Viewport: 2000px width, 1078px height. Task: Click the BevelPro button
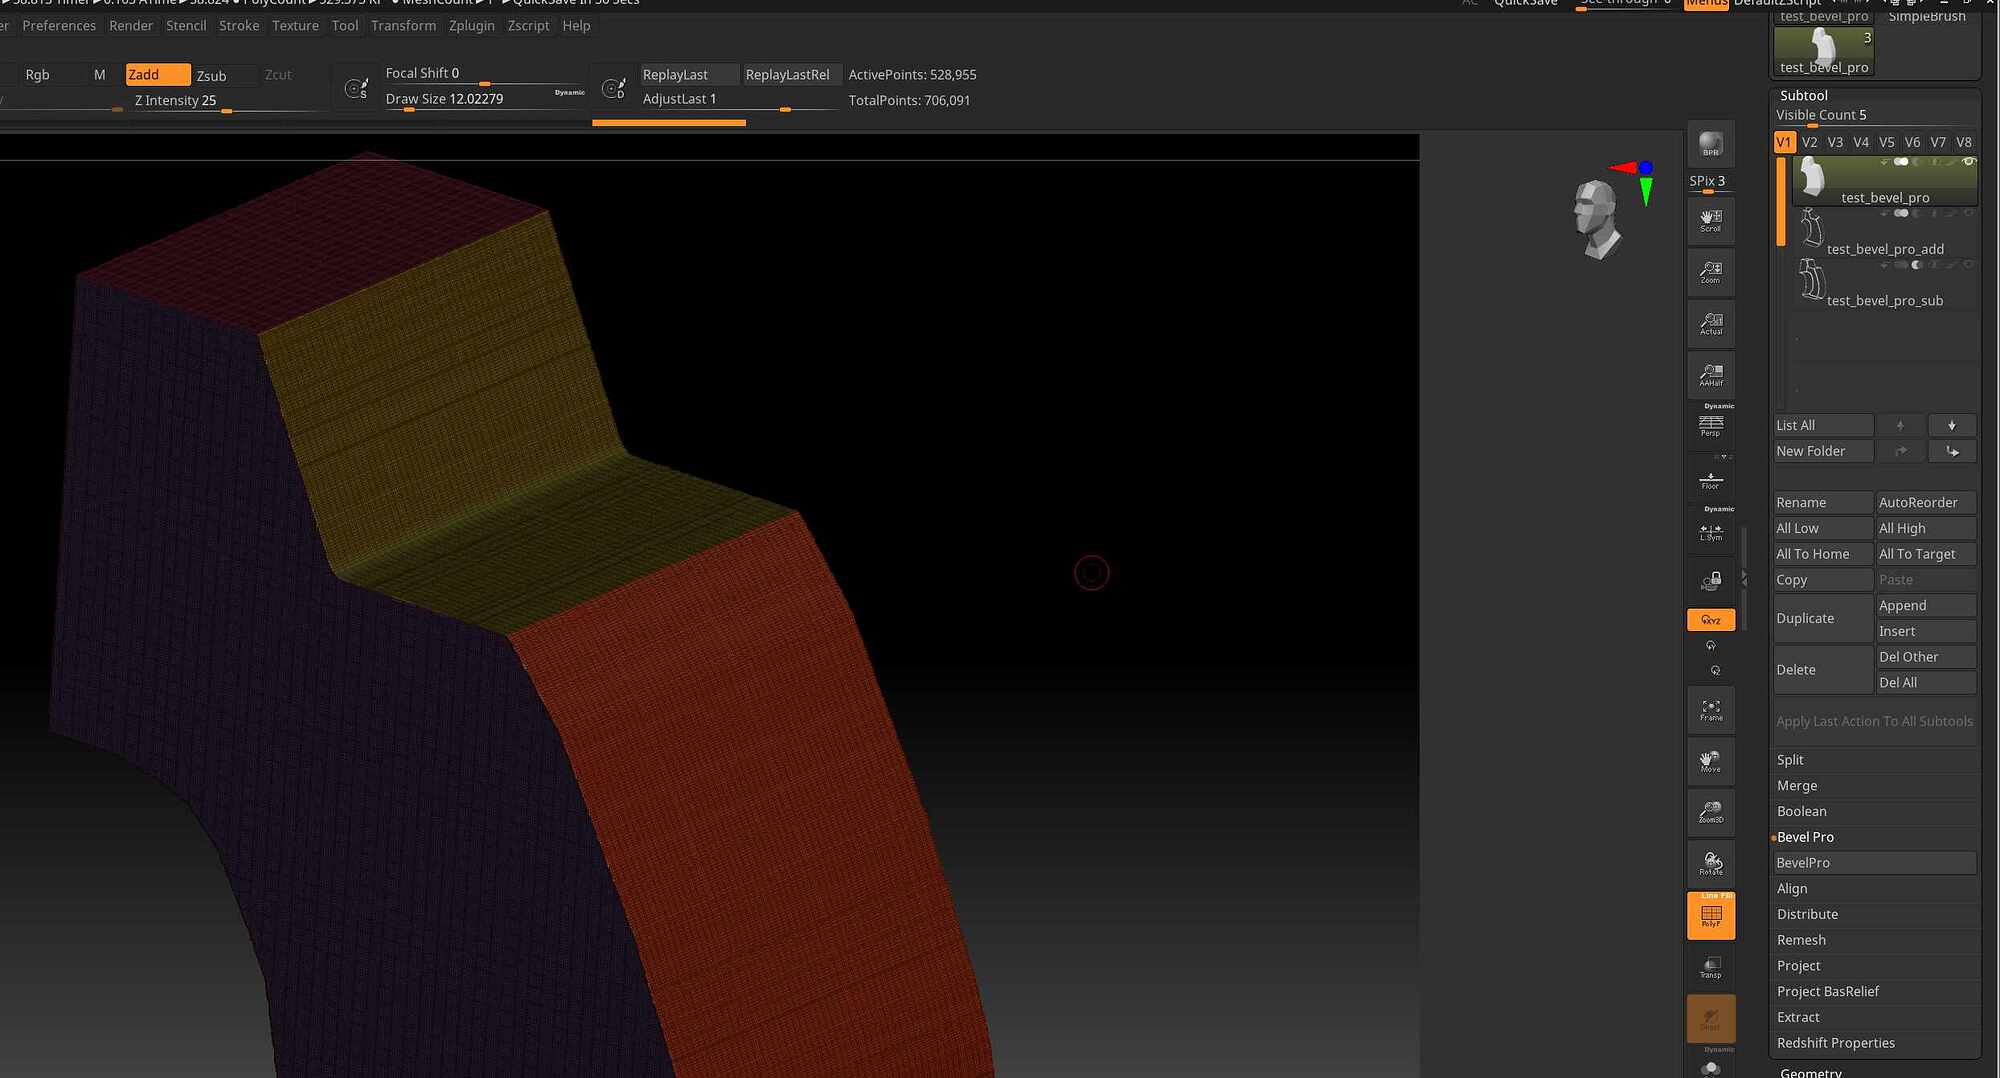(x=1873, y=862)
